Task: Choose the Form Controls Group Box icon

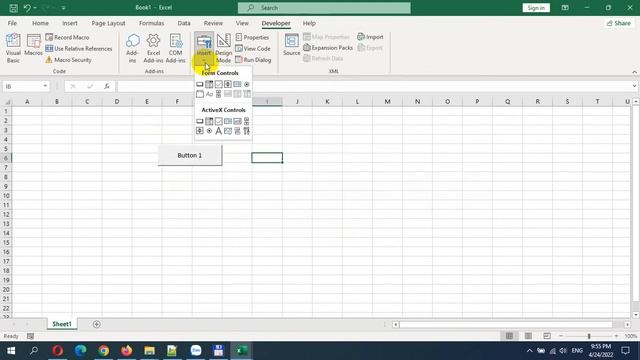Action: (200, 94)
